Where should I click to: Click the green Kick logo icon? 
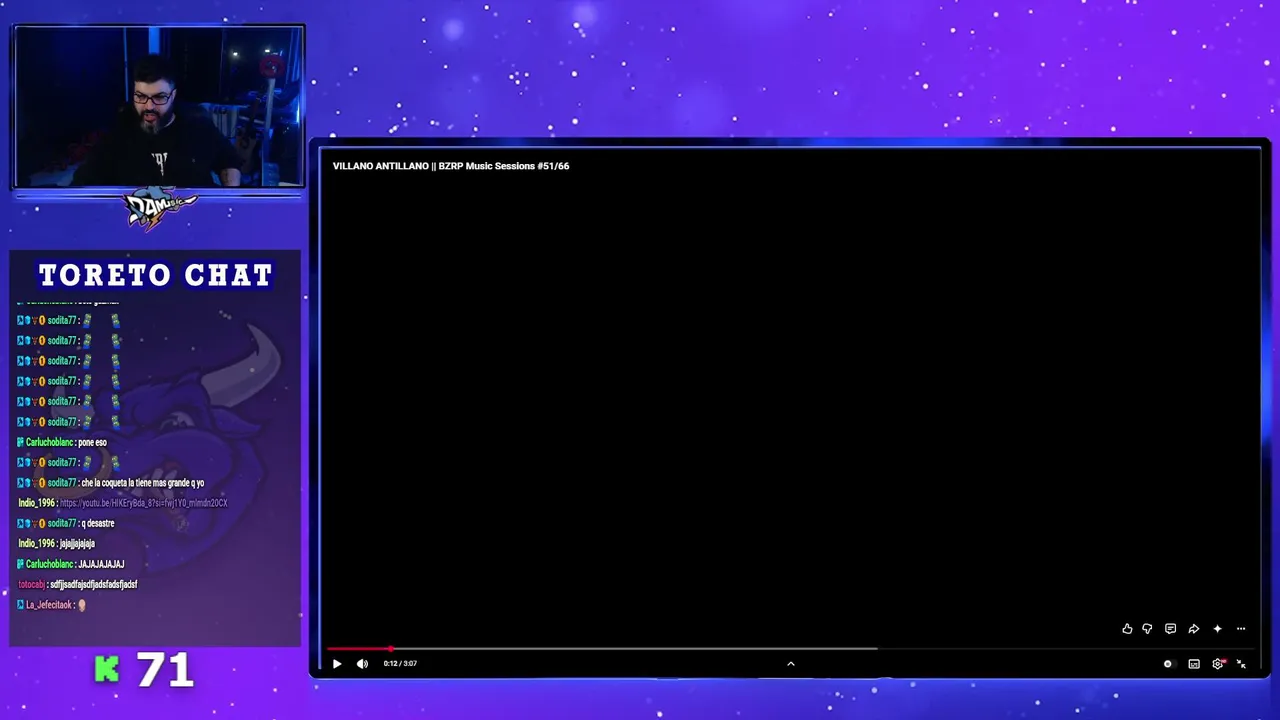tap(107, 670)
